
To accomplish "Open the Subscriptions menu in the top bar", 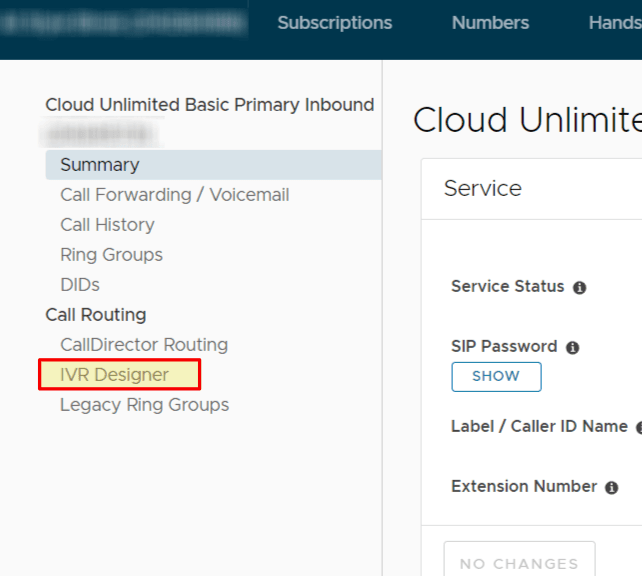I will click(334, 23).
